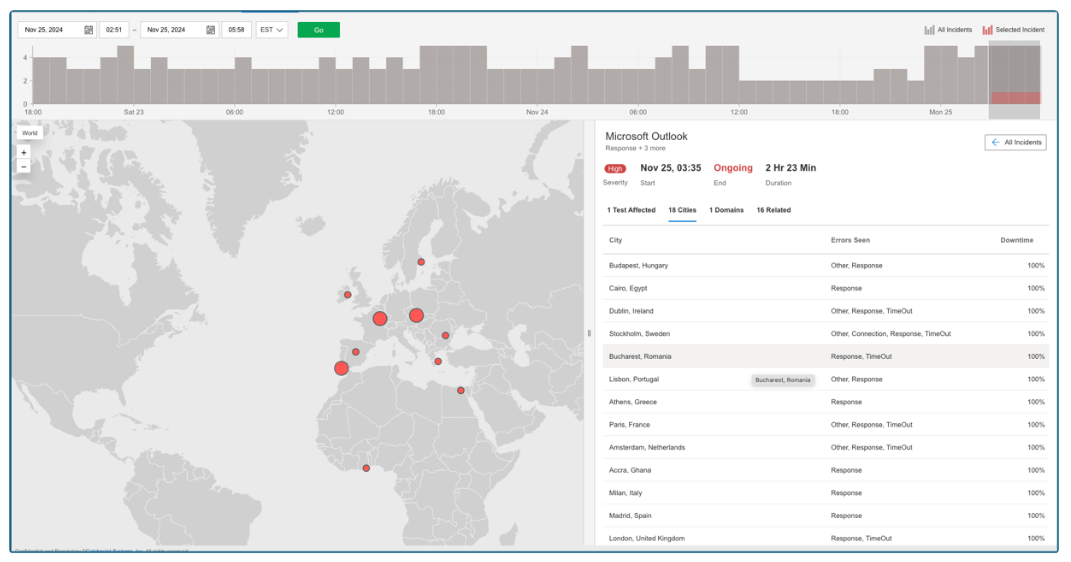Open the start date calendar picker icon
The height and width of the screenshot is (562, 1071).
pos(88,30)
